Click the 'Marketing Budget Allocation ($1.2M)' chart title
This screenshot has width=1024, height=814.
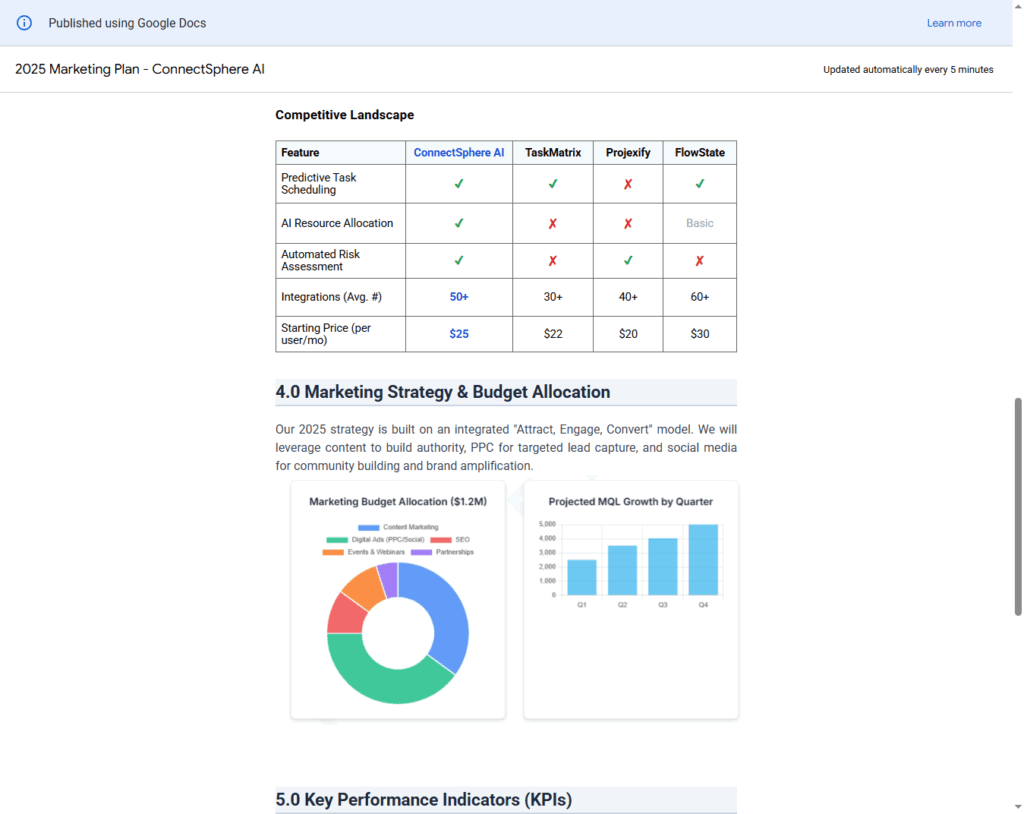click(398, 502)
